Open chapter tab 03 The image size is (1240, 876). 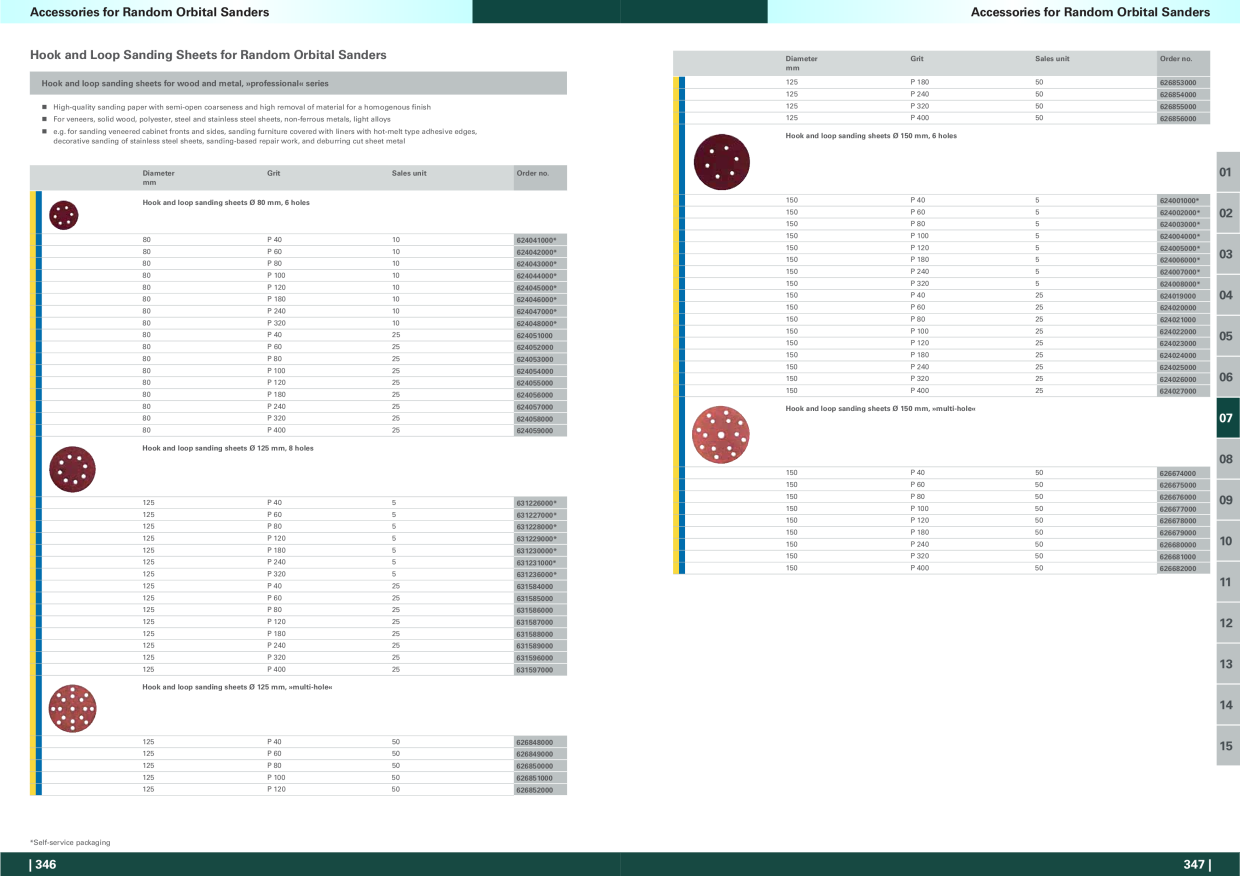(1228, 254)
